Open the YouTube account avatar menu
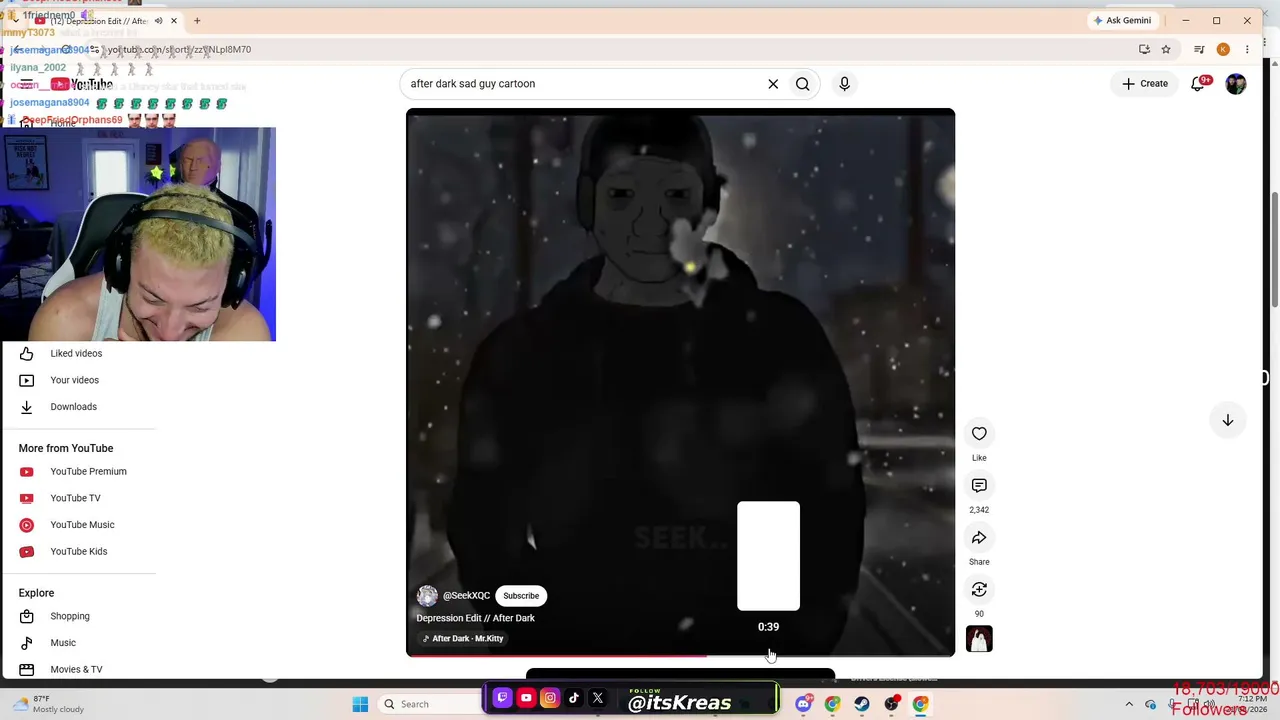Image resolution: width=1280 pixels, height=720 pixels. pyautogui.click(x=1236, y=84)
